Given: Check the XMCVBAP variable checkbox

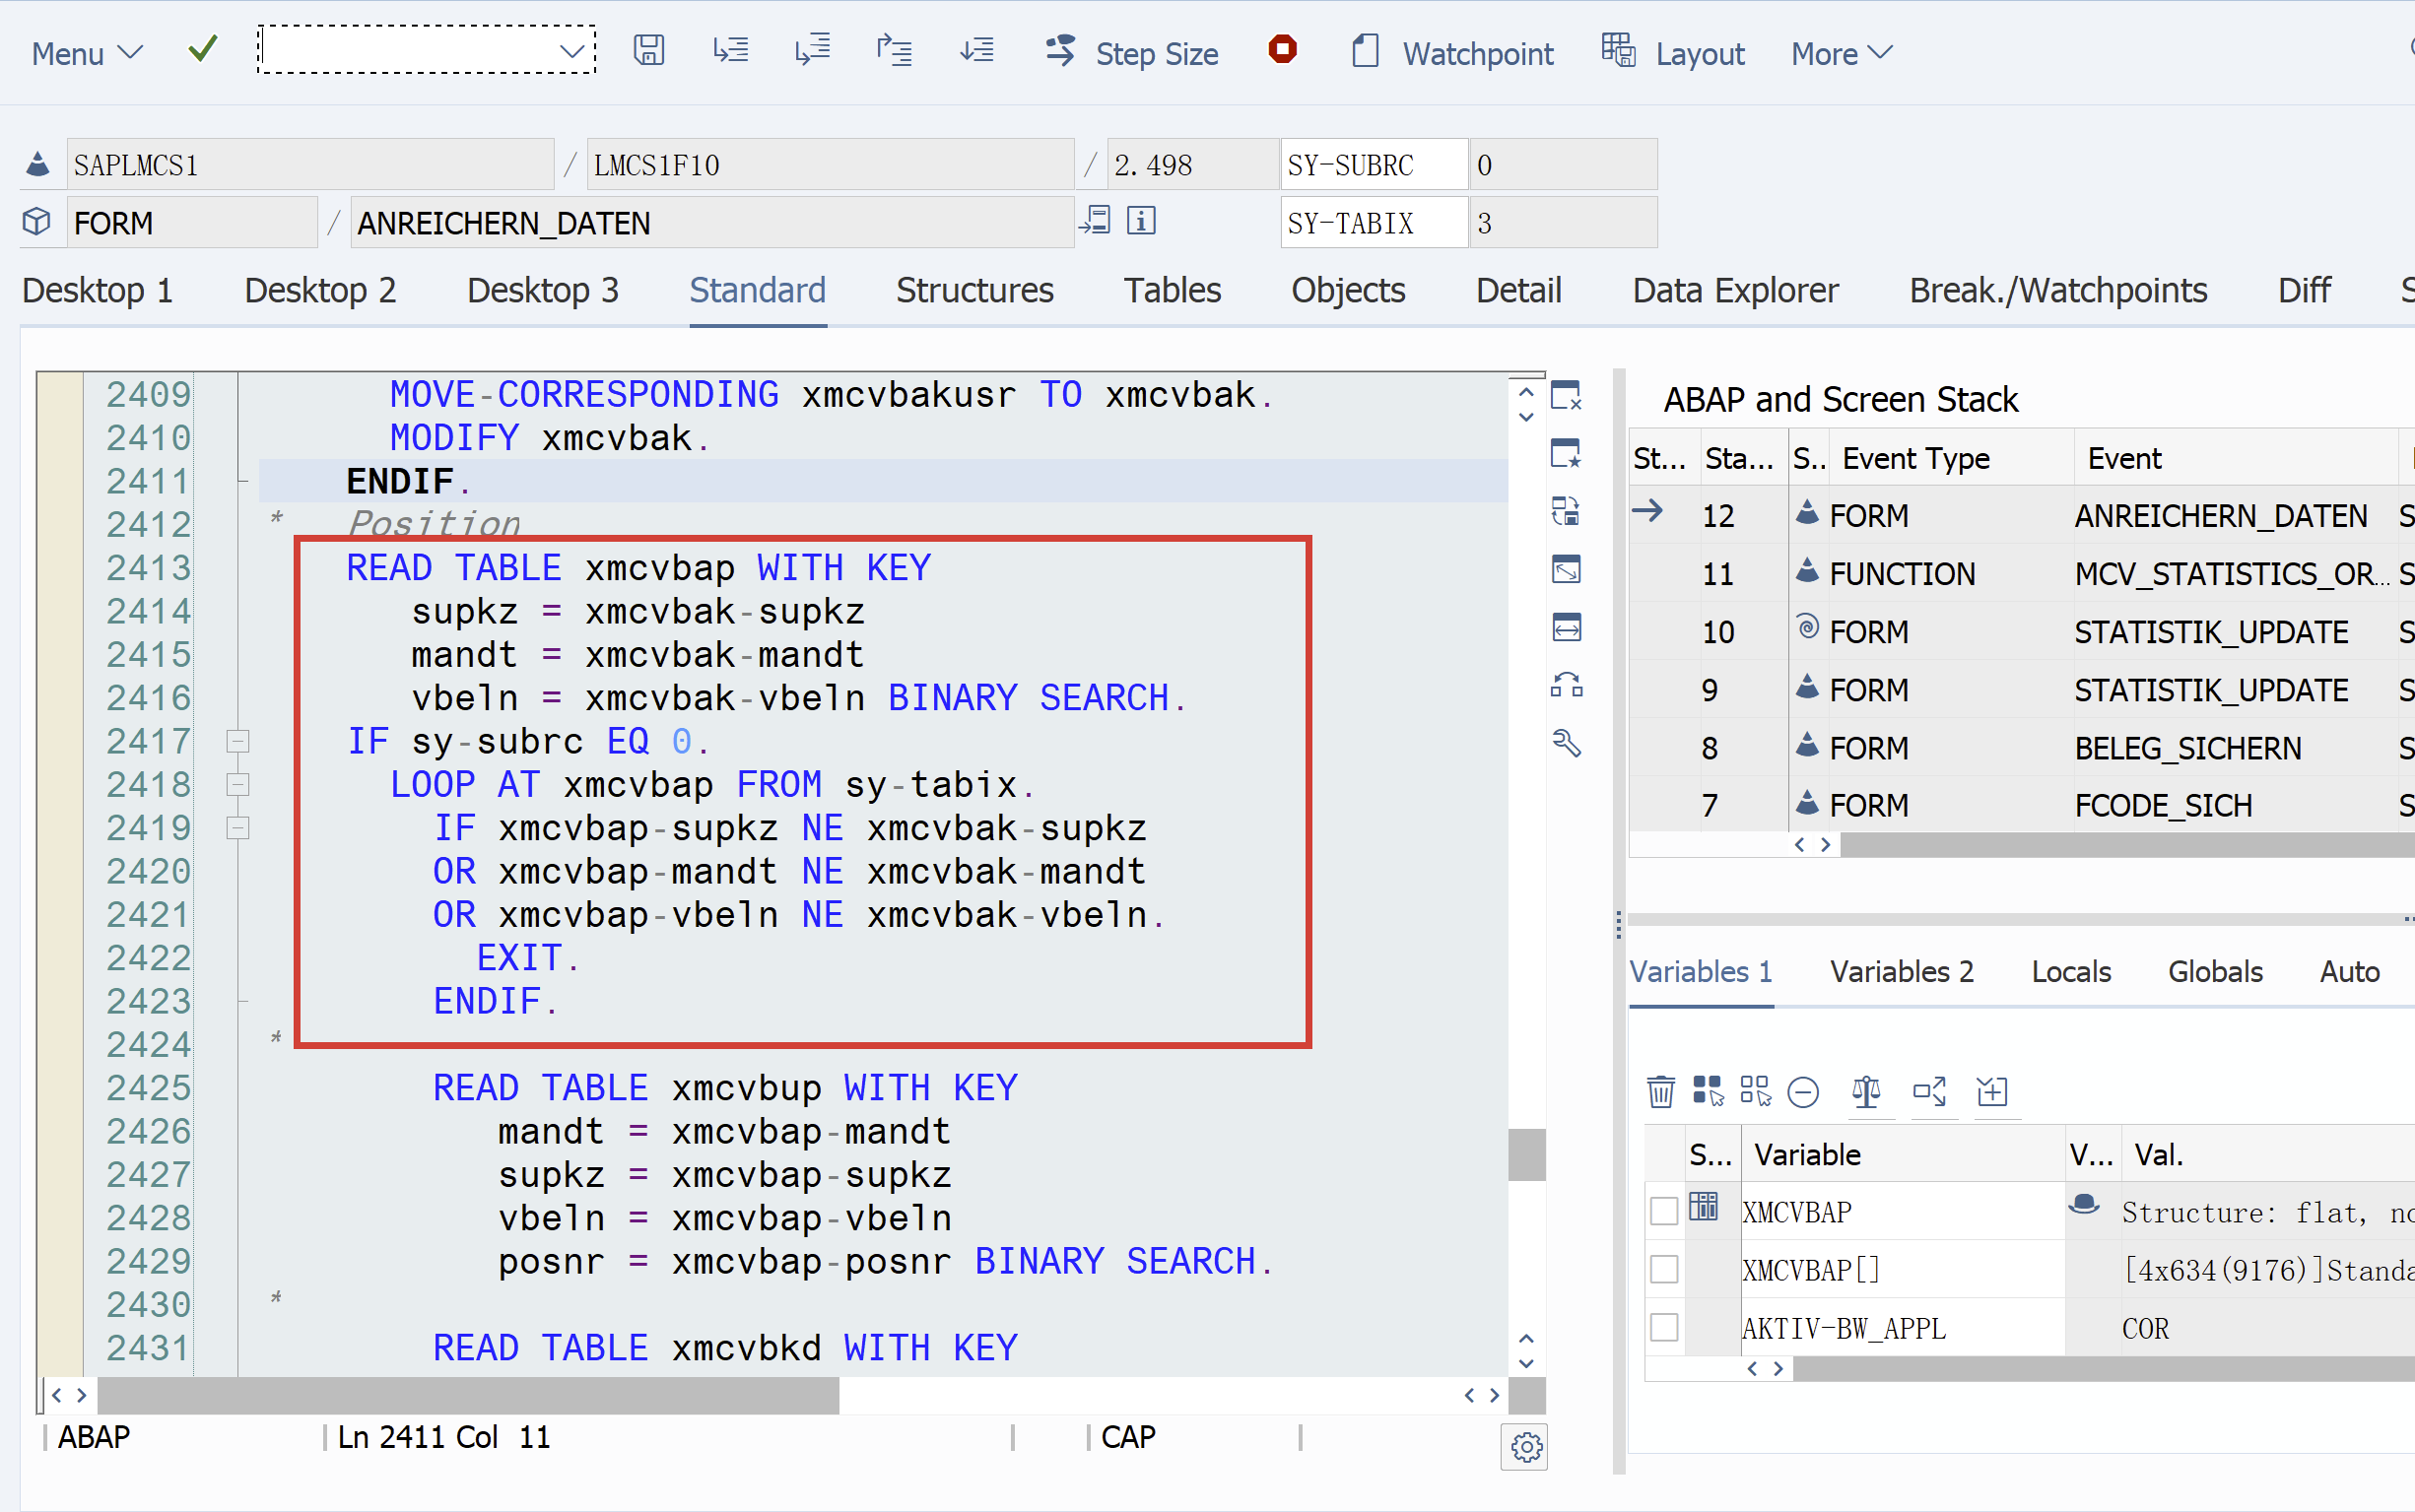Looking at the screenshot, I should [x=1664, y=1211].
